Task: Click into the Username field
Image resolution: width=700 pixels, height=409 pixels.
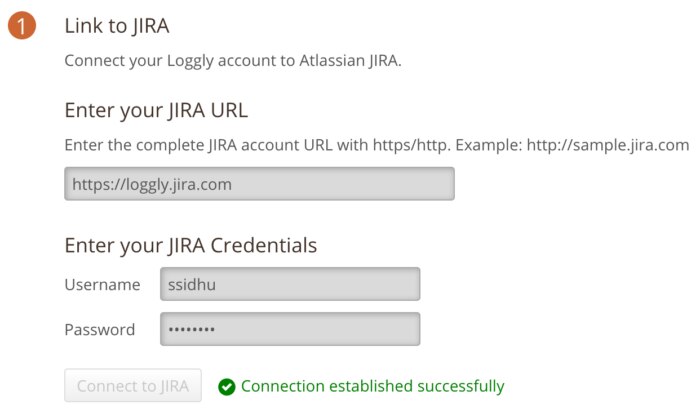Action: click(289, 284)
